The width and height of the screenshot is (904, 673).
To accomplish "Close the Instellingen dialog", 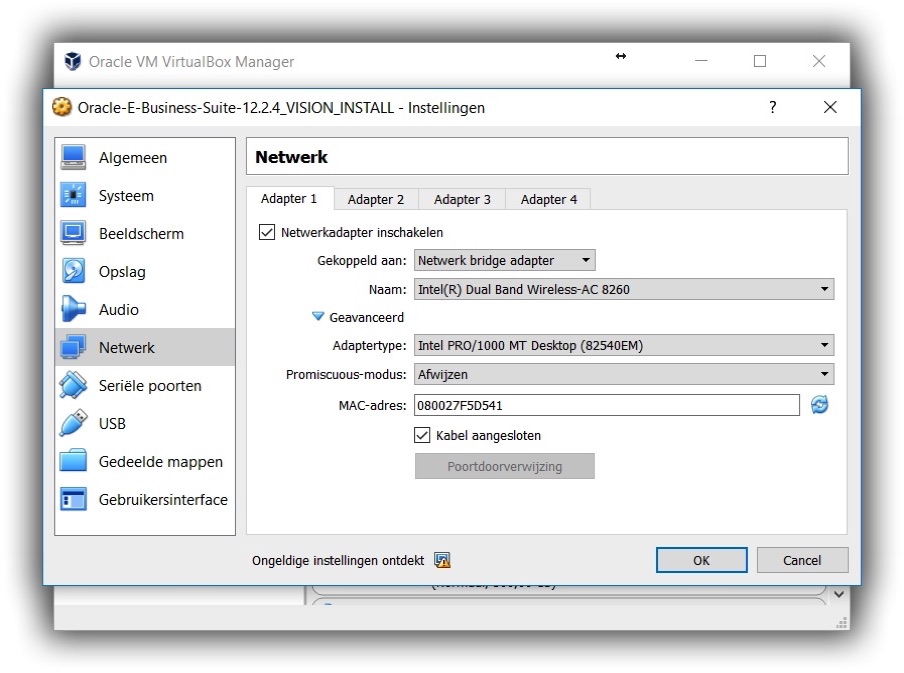I will pos(830,107).
